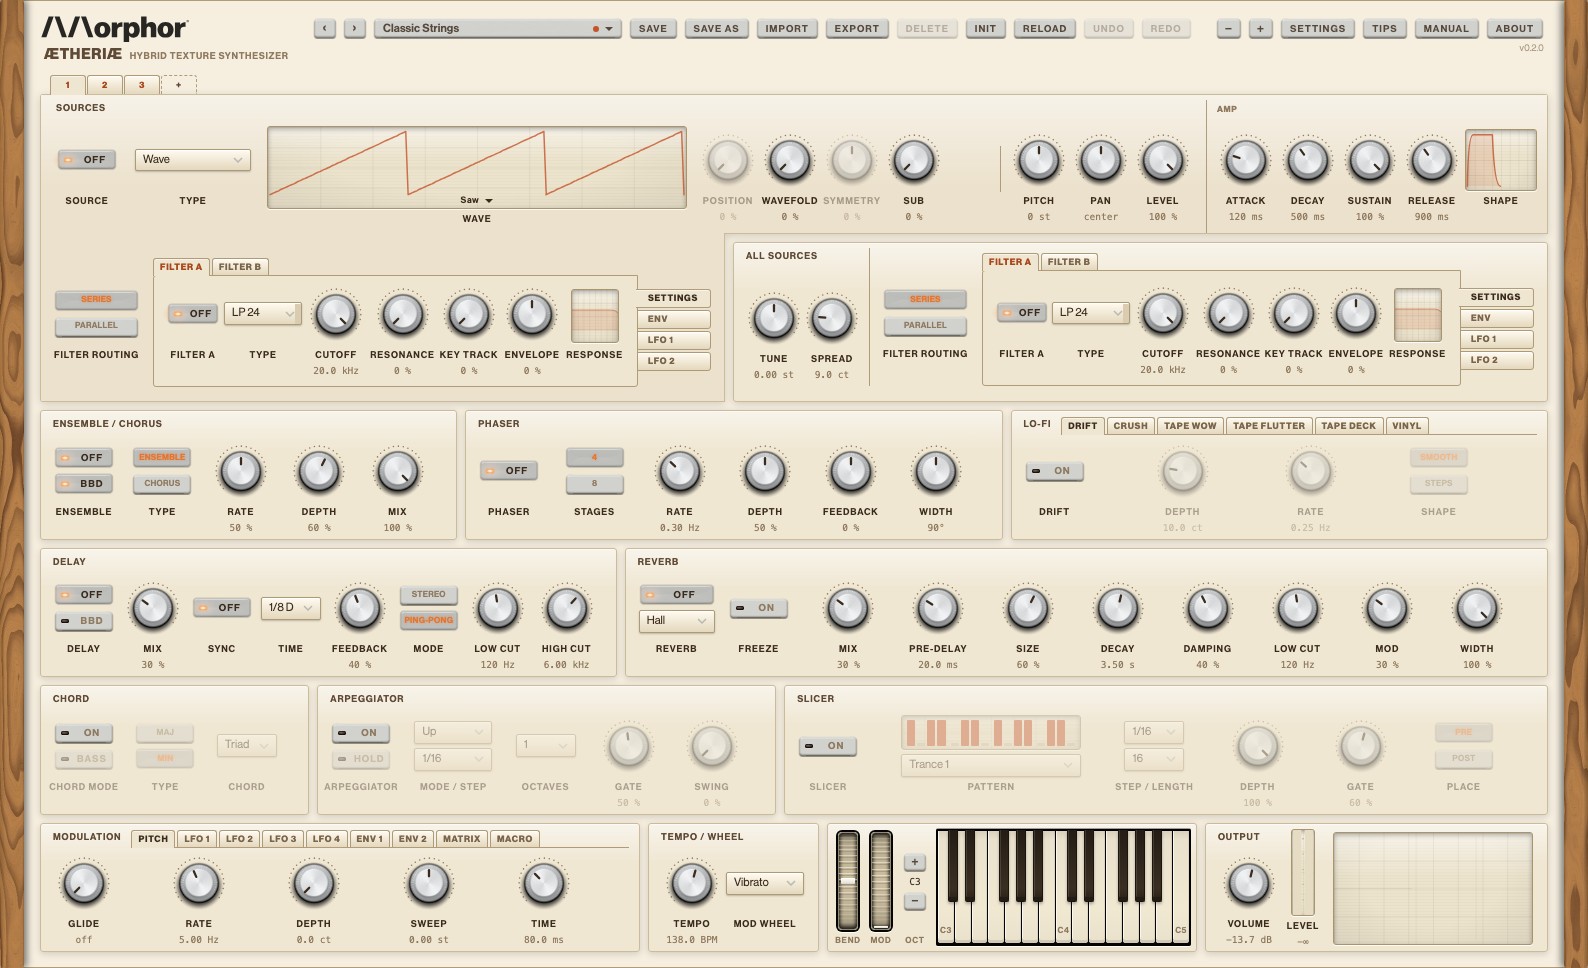Open the Saw waveform selector
The width and height of the screenshot is (1588, 968).
tap(476, 200)
